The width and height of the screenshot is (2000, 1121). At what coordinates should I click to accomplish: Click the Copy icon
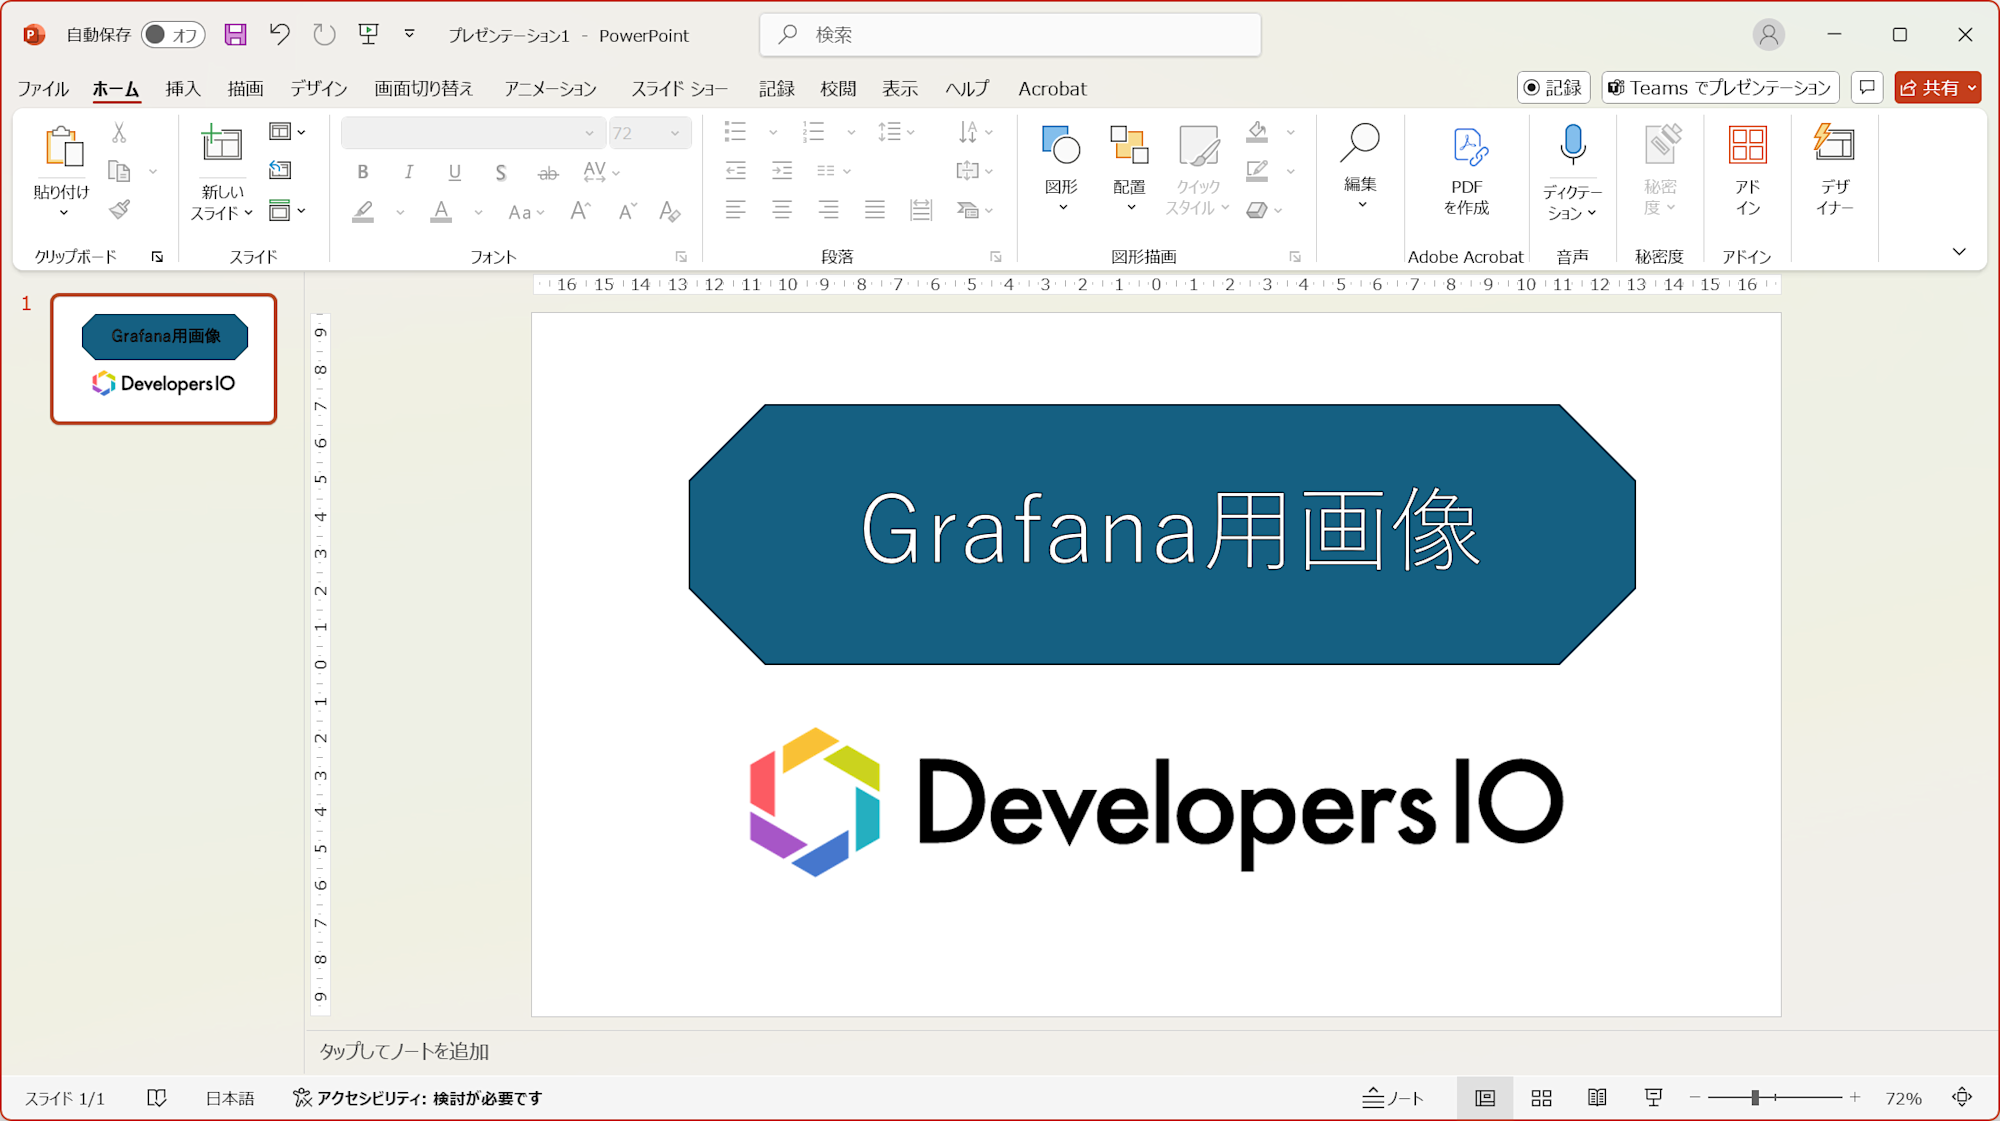point(119,172)
